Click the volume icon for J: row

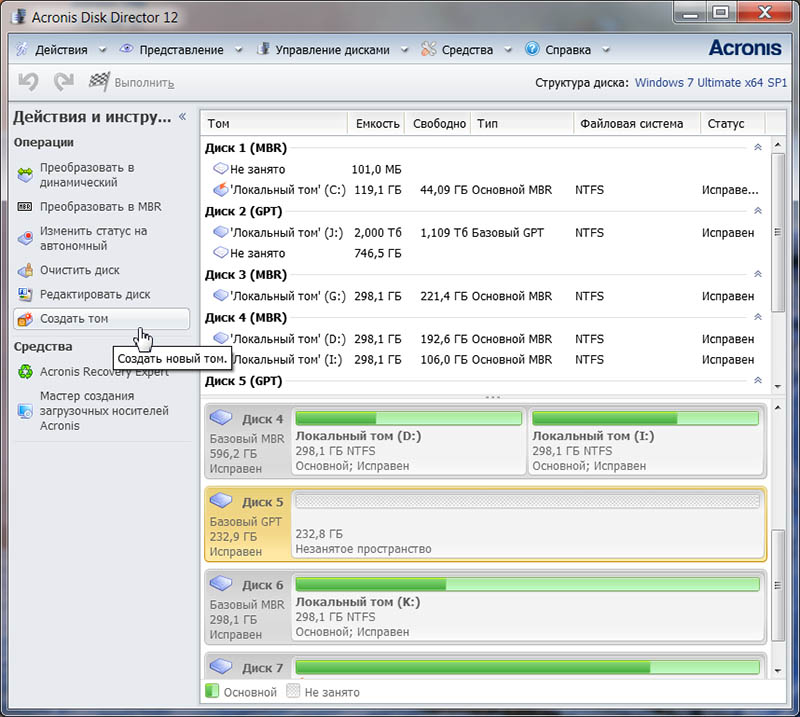point(220,232)
